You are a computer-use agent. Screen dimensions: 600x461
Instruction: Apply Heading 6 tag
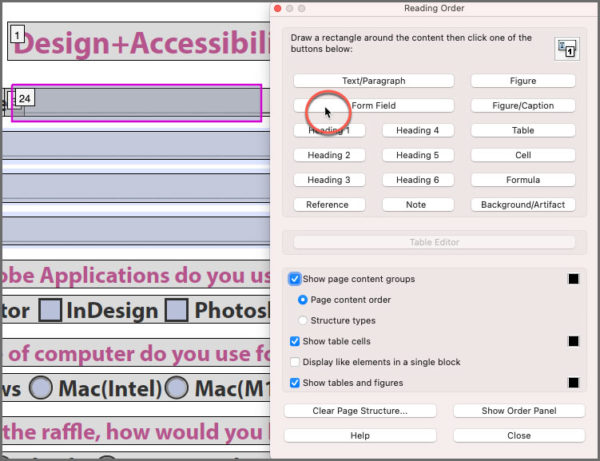pyautogui.click(x=418, y=180)
